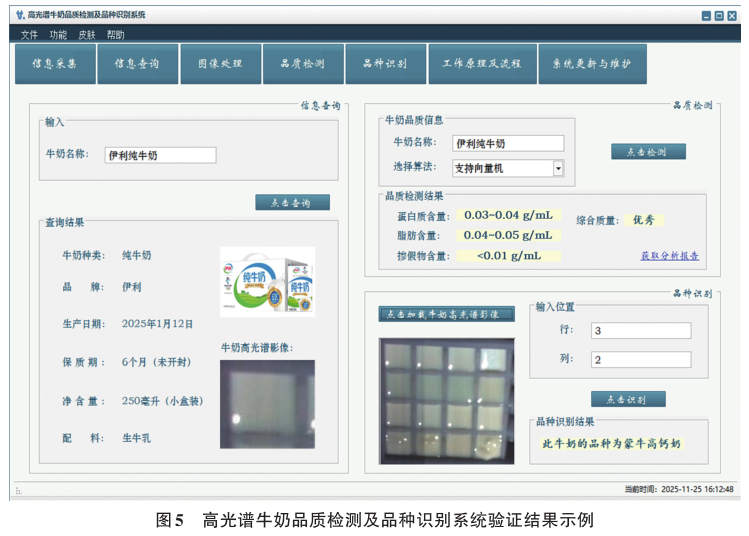Image resolution: width=749 pixels, height=536 pixels.
Task: Open the 帮助 menu
Action: click(116, 34)
